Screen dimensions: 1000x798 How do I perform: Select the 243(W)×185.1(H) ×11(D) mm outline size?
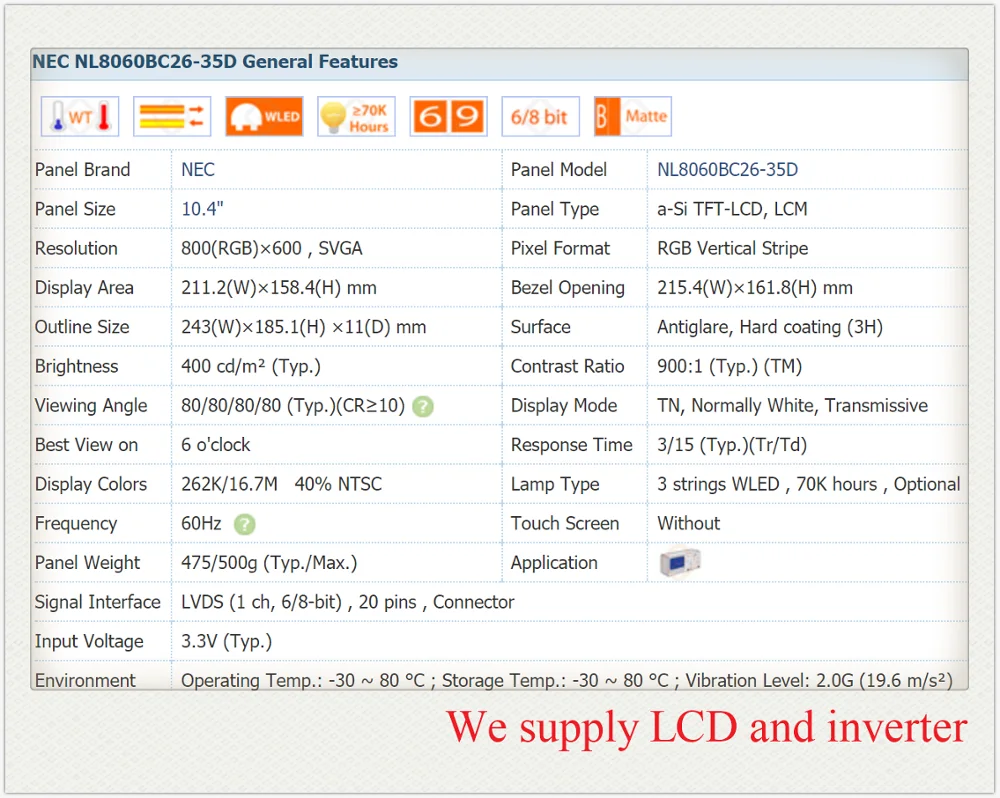click(304, 327)
